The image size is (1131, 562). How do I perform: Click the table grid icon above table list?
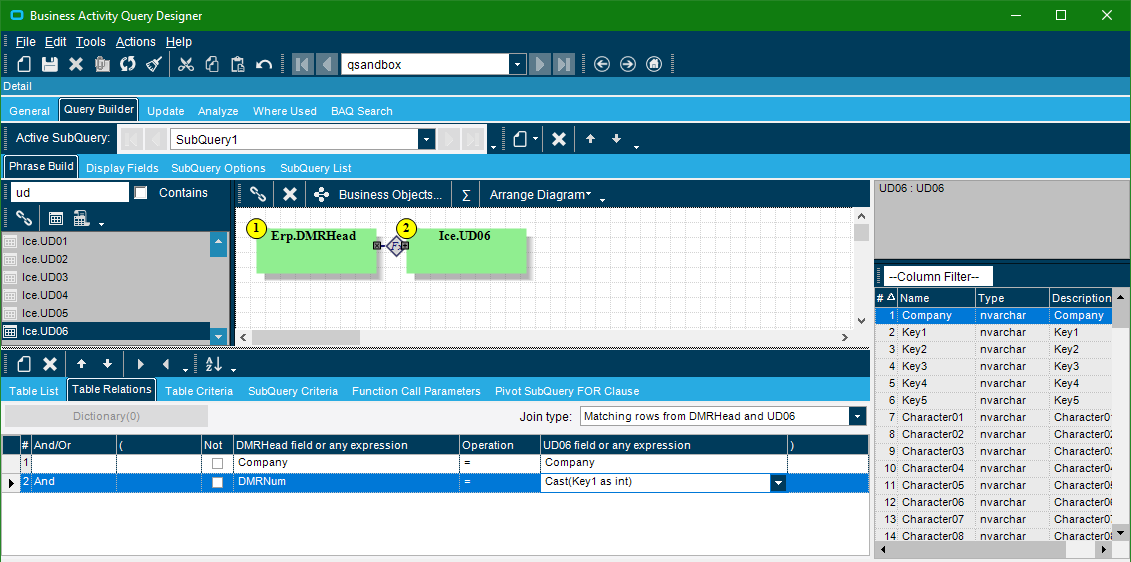[56, 218]
